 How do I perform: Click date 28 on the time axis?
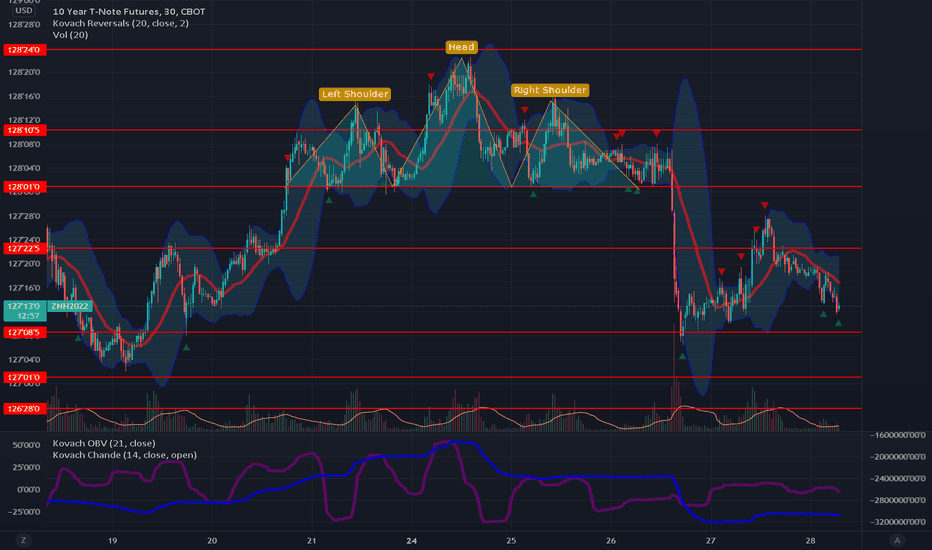(x=811, y=540)
